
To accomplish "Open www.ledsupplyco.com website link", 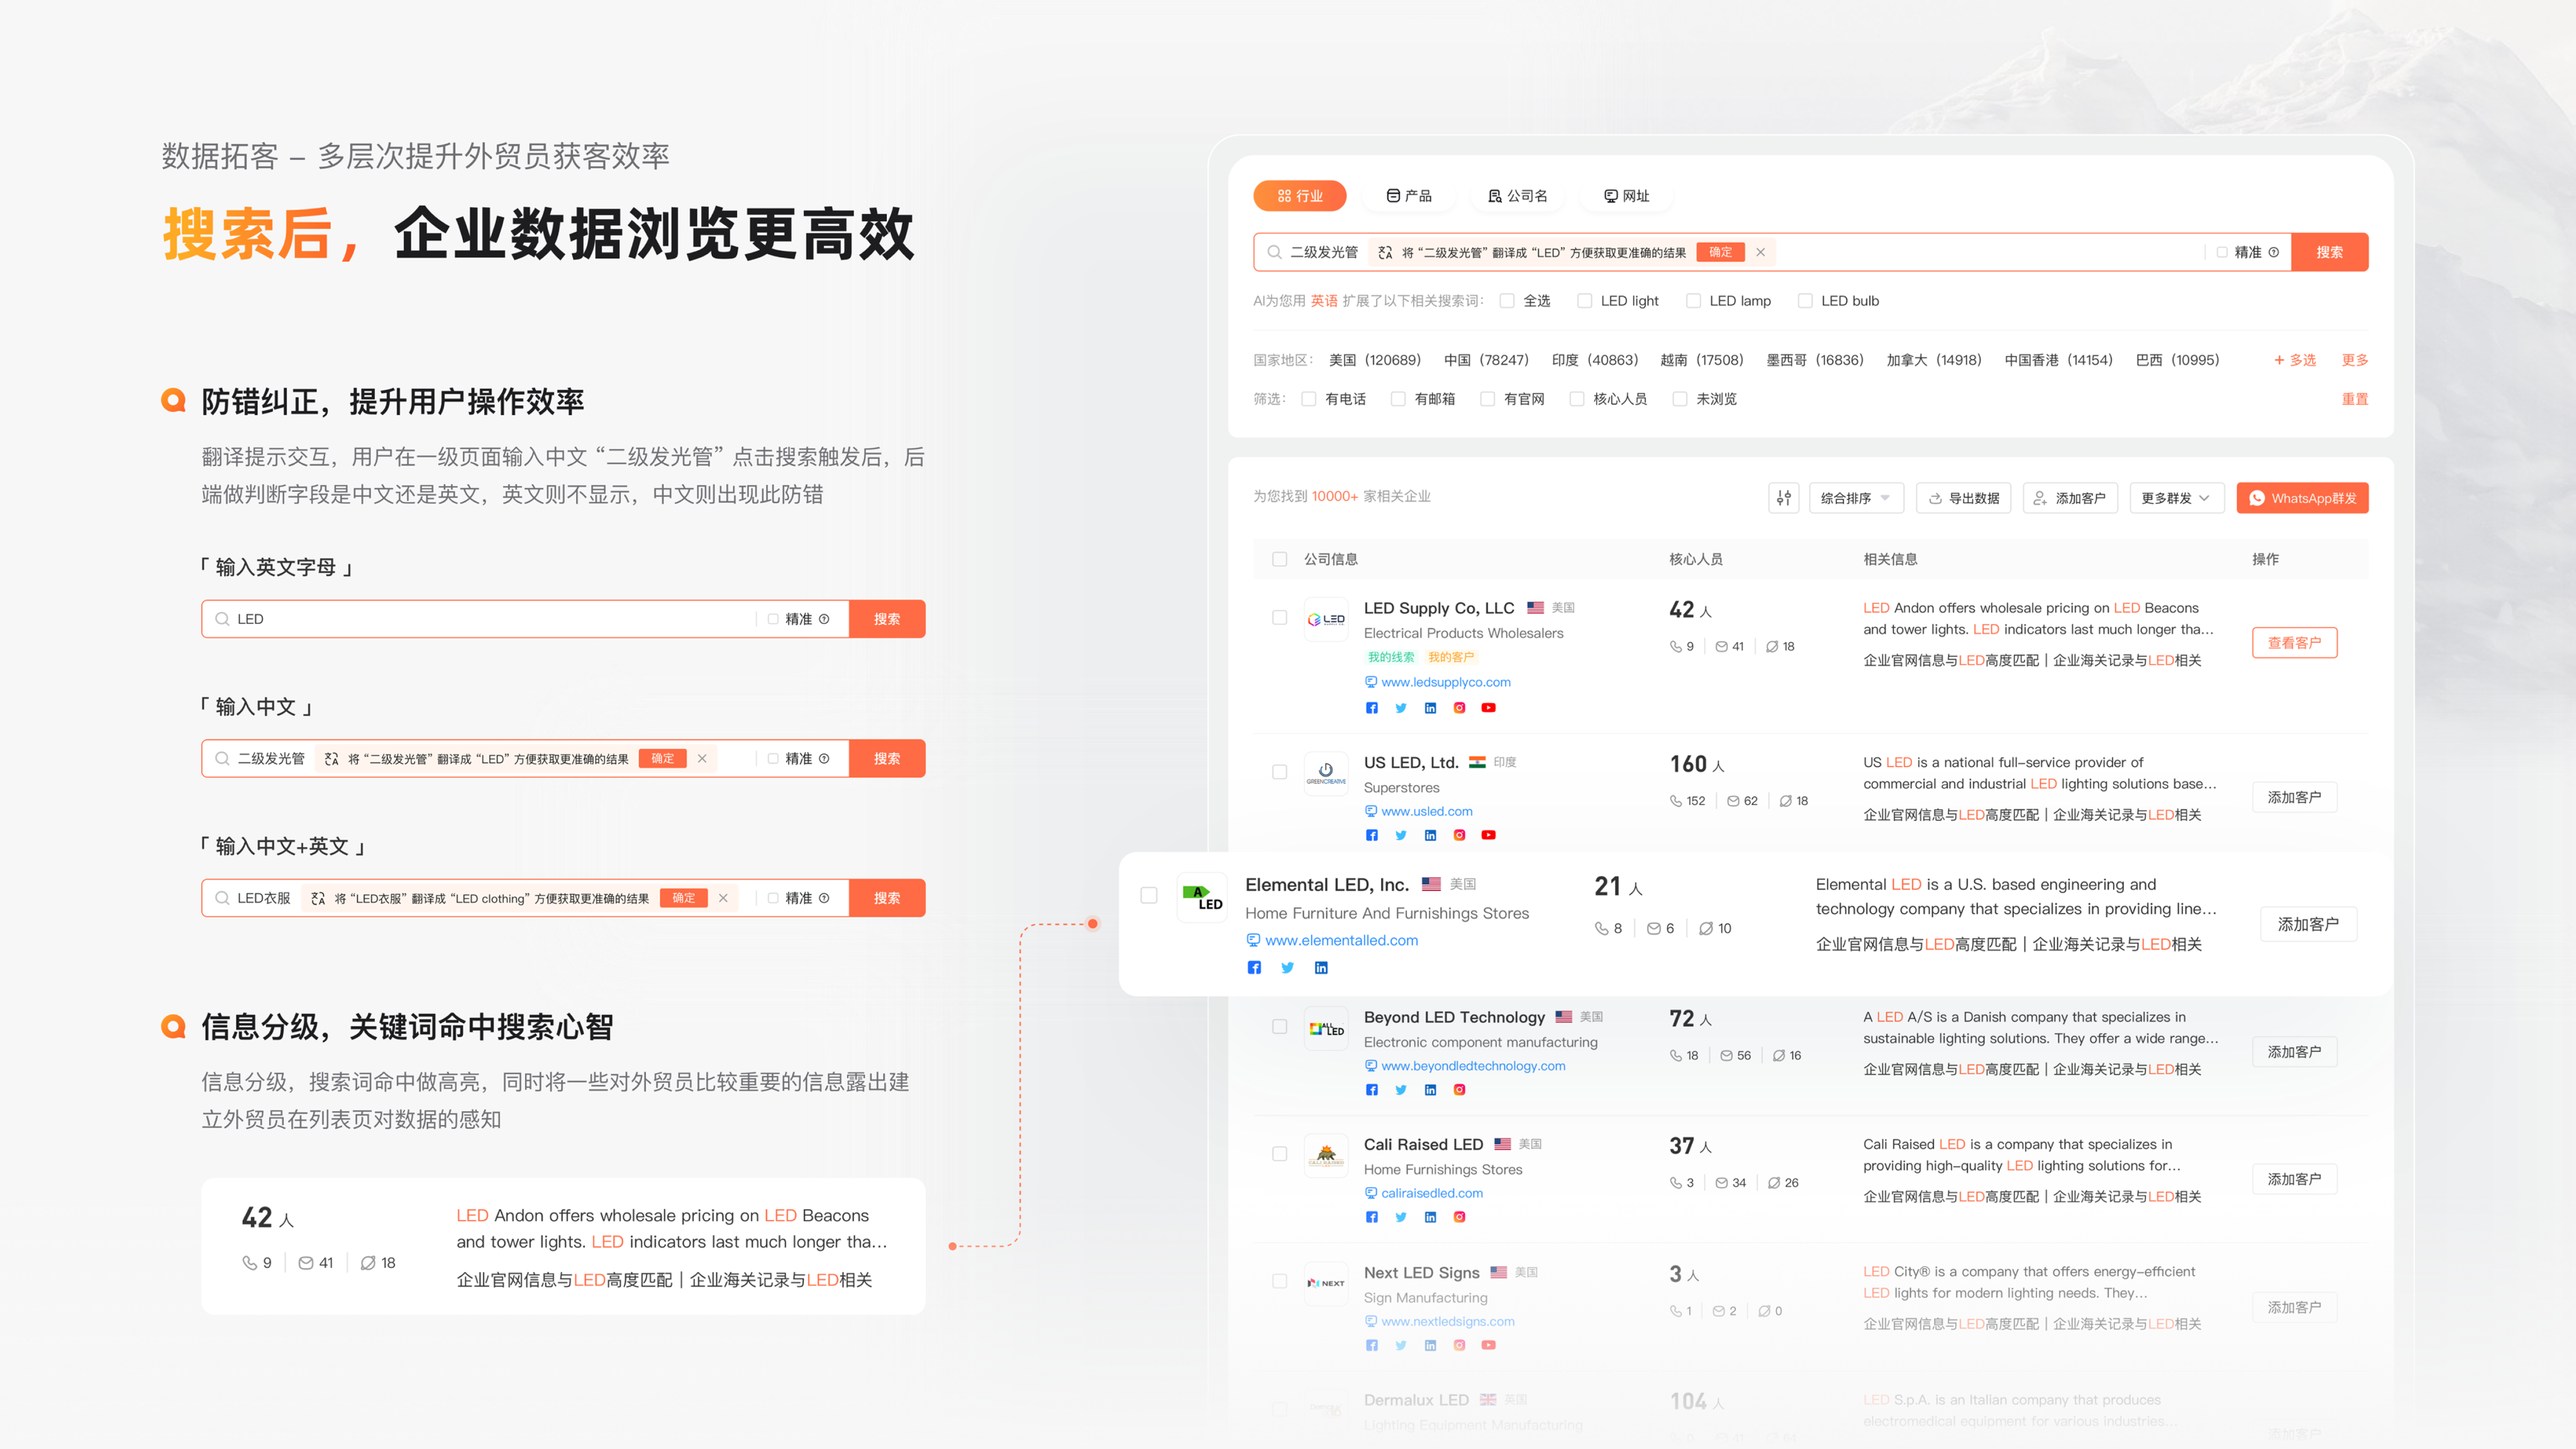I will 1445,682.
